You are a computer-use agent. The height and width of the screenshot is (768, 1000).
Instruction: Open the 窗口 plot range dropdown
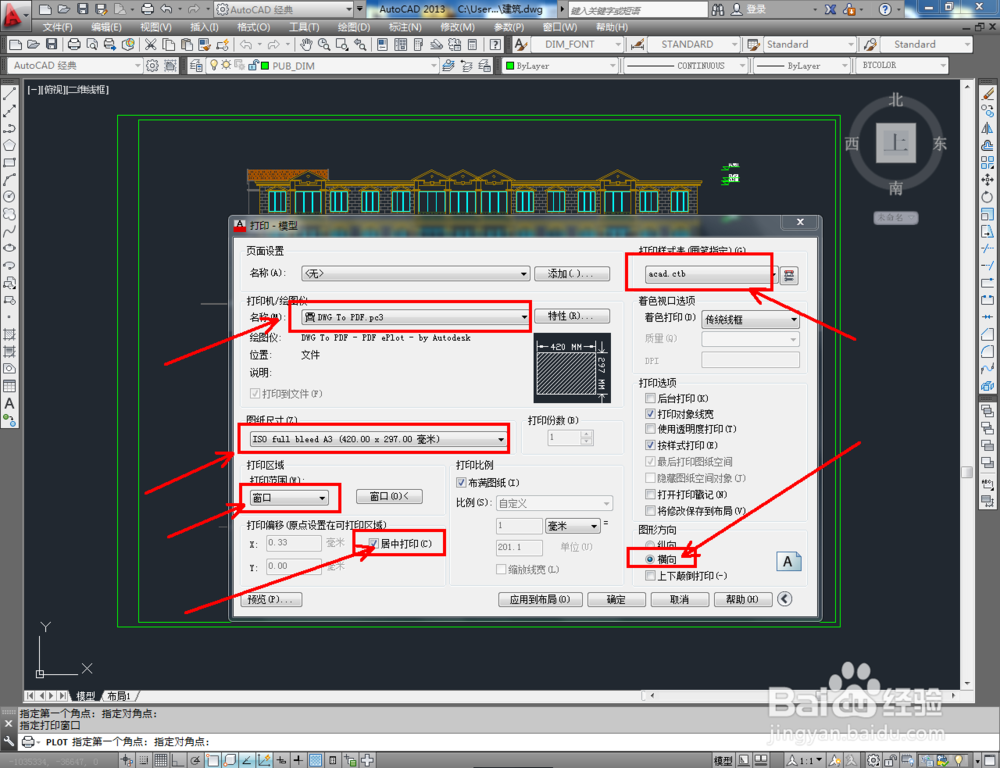coord(289,498)
